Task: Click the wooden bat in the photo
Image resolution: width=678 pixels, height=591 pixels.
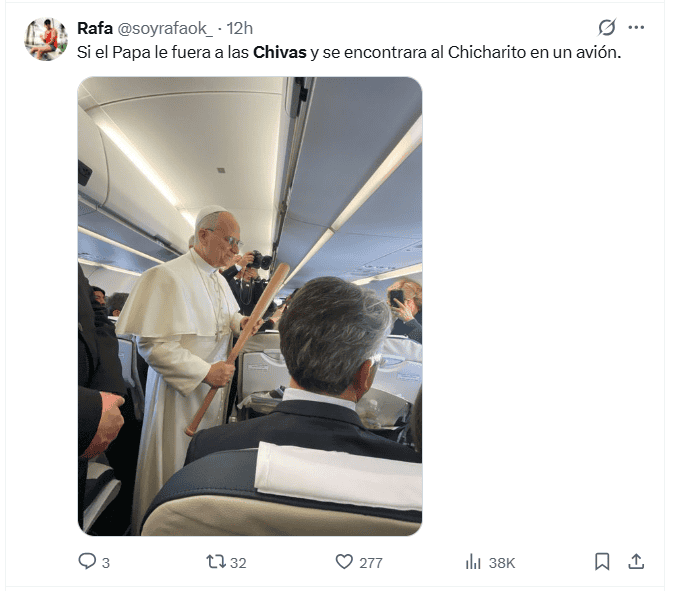Action: point(237,348)
